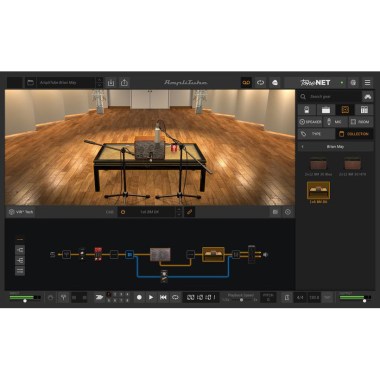380x380 pixels.
Task: Toggle the SPEAKER filter
Action: [310, 122]
